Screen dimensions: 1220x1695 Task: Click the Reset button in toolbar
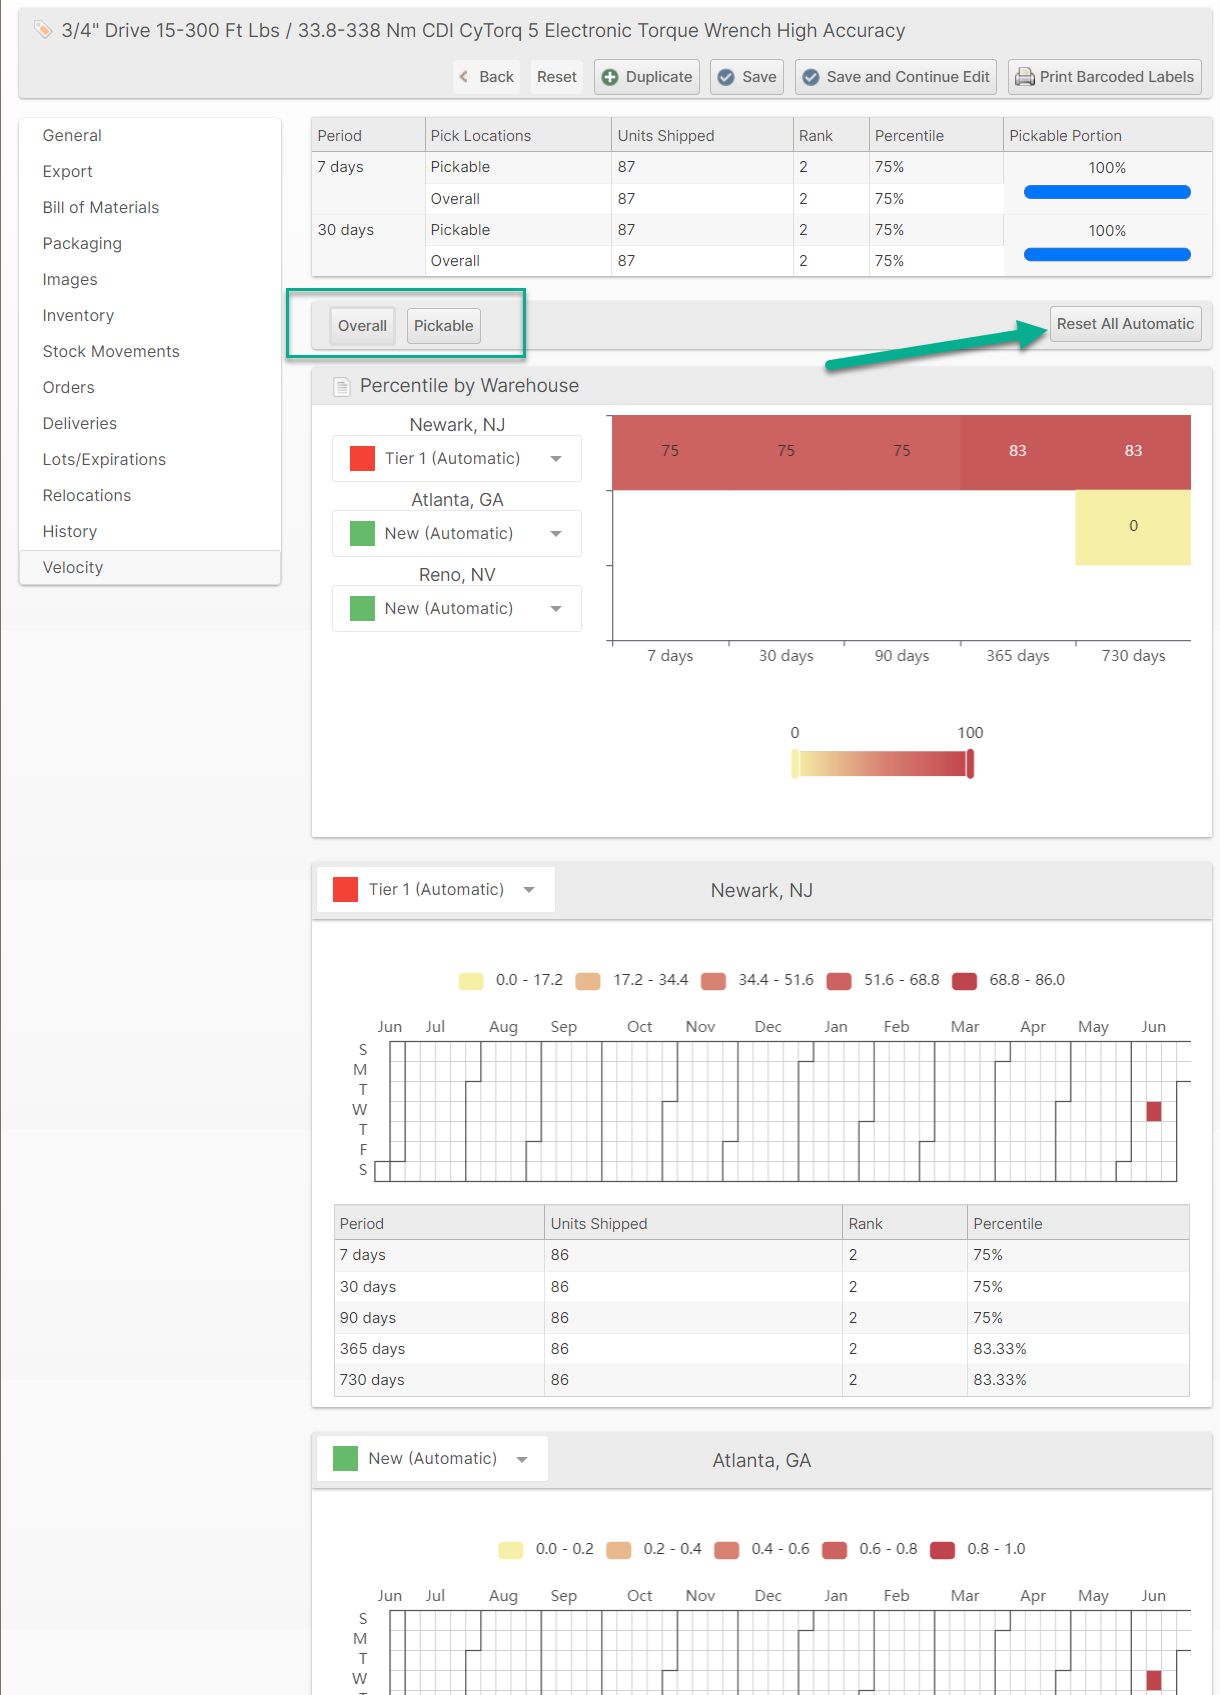point(556,77)
